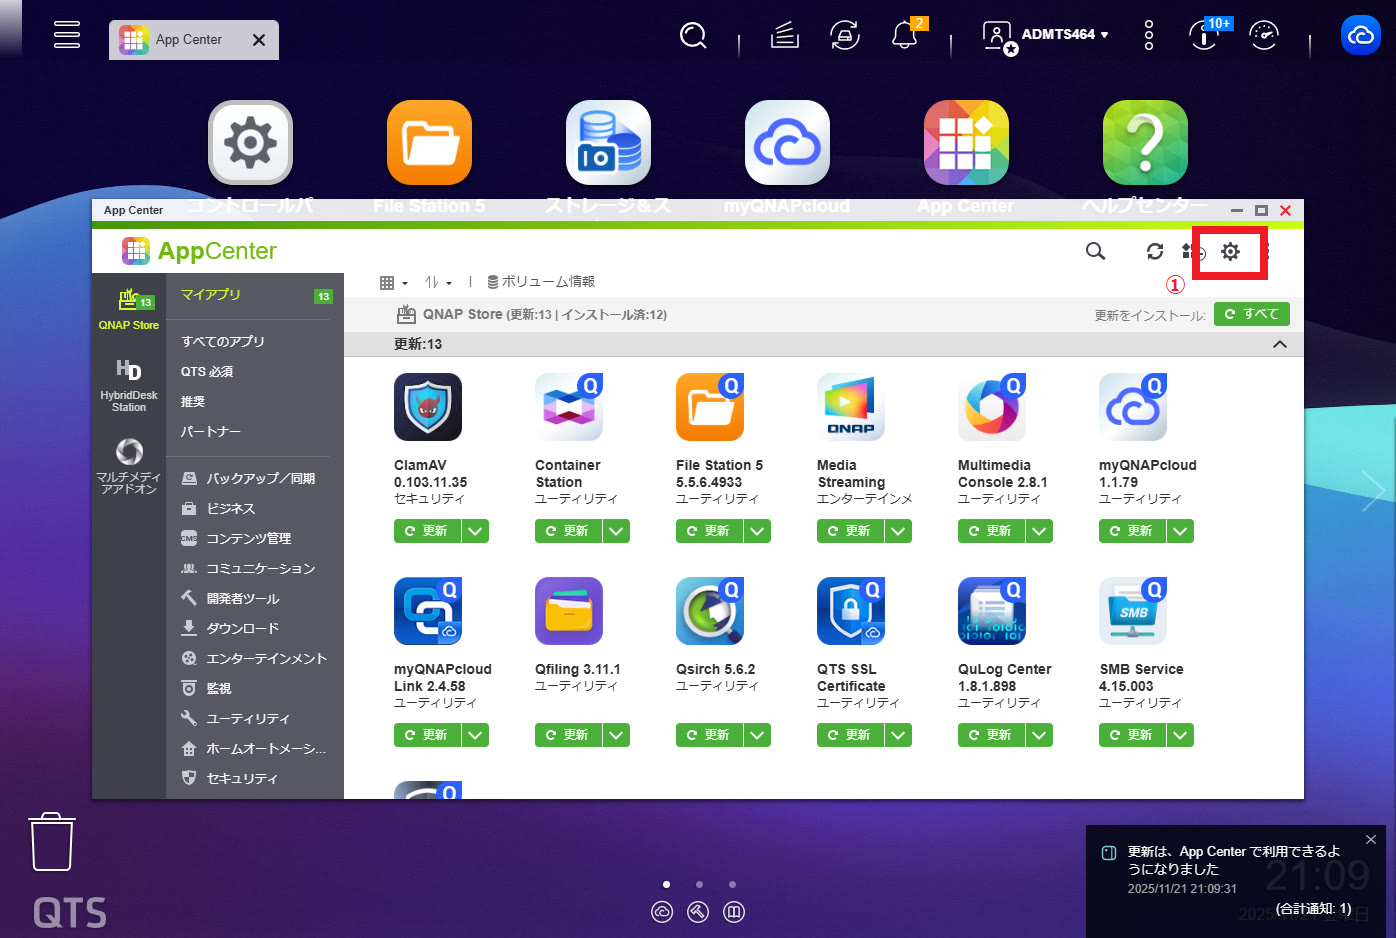Screen dimensions: 1396x938
Task: Expand dropdown arrow next to ClamAV update
Action: coord(476,531)
